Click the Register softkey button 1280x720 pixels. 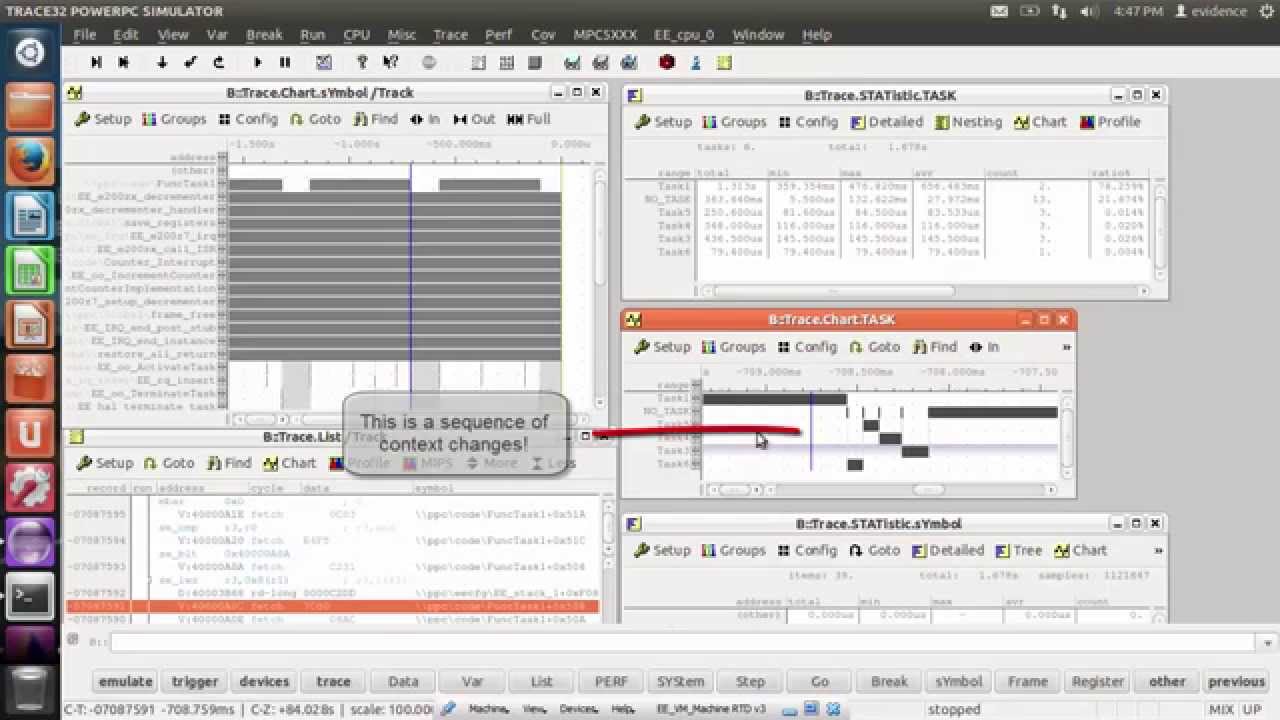click(x=1098, y=681)
